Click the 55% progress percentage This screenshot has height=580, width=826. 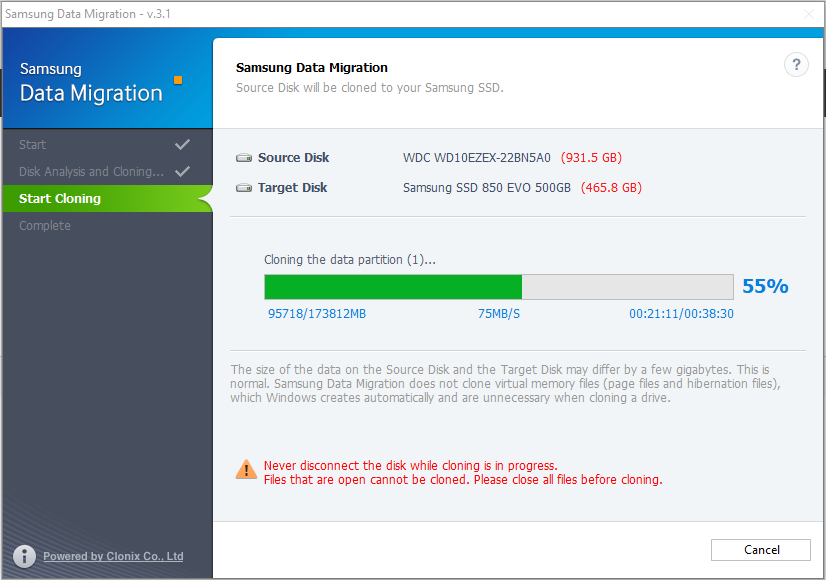pos(765,286)
